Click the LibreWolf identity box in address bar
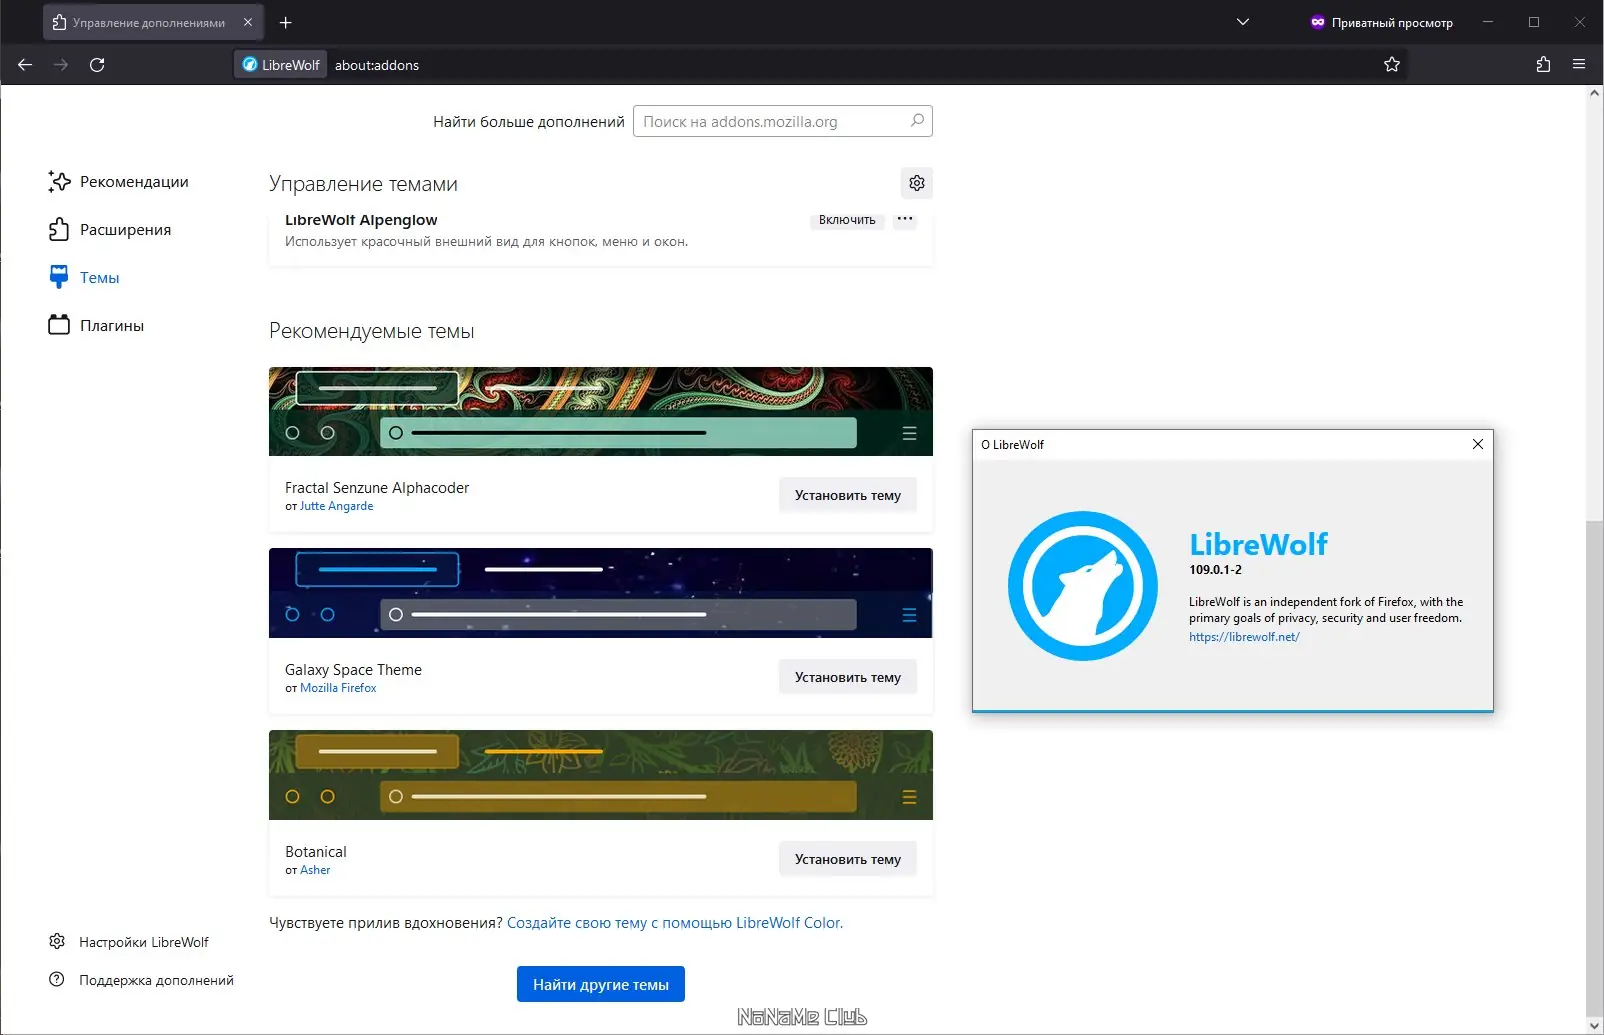 point(281,65)
